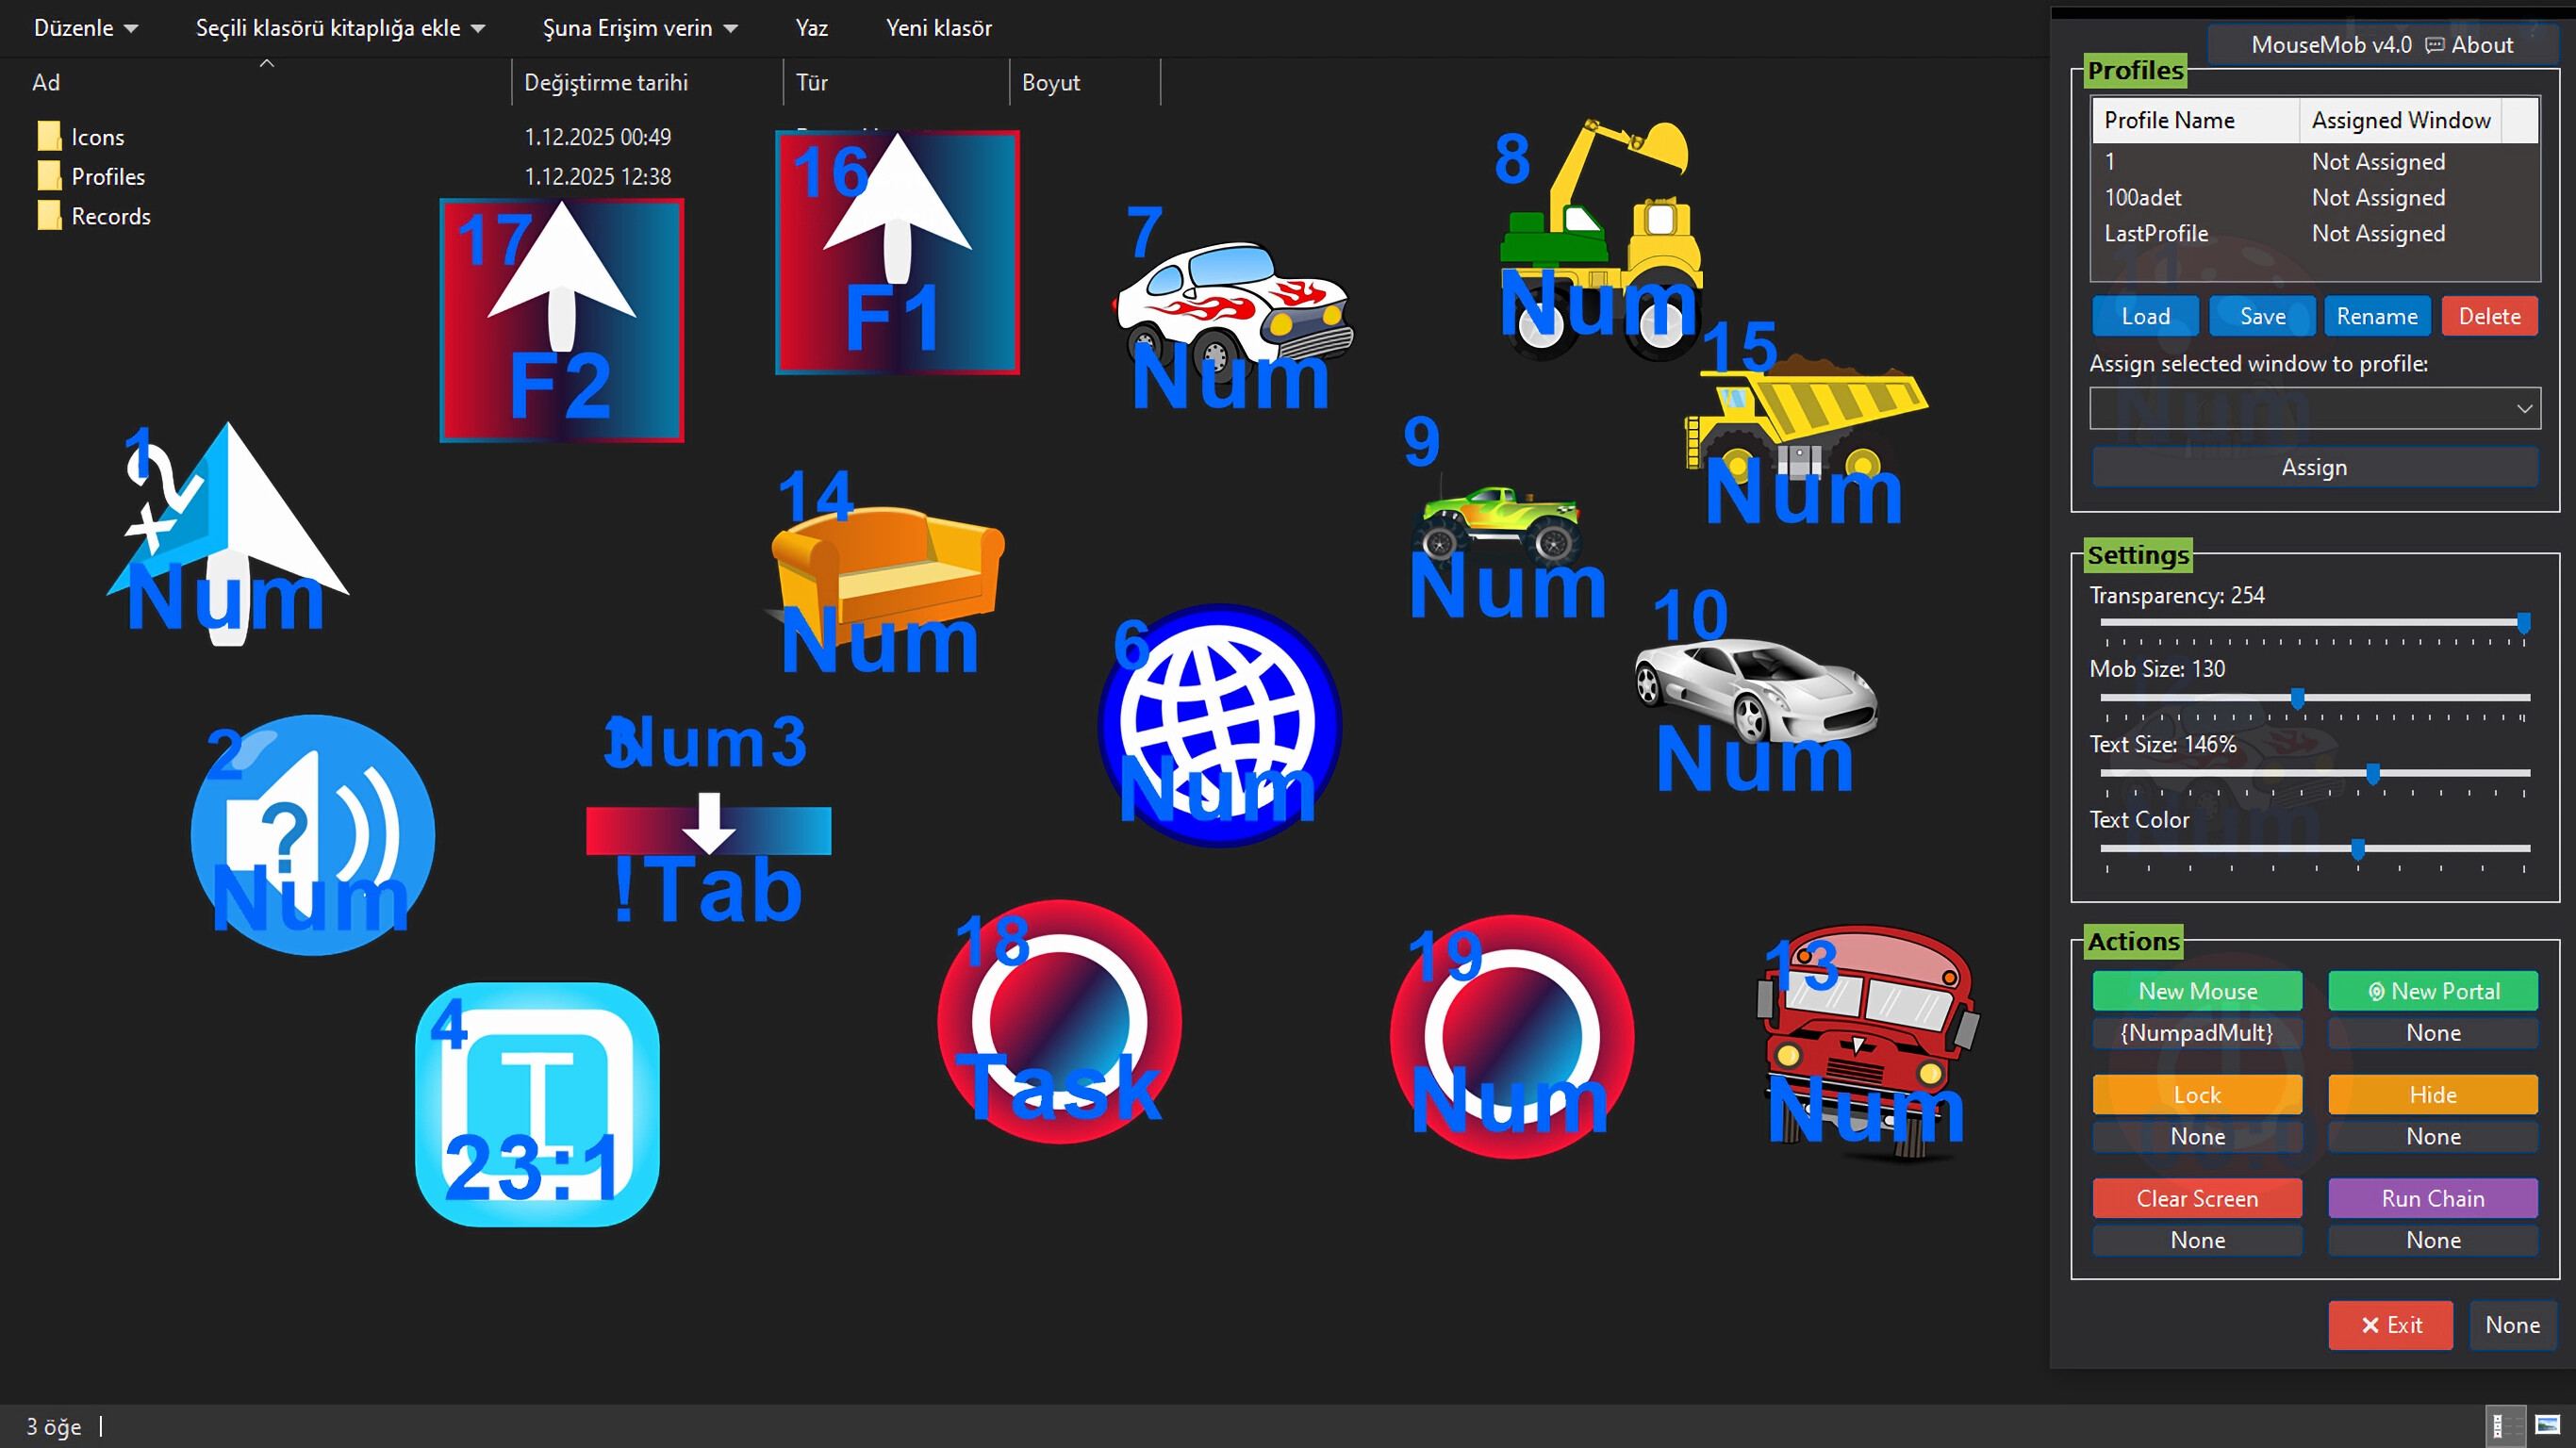
Task: Open the assign window to profile dropdown
Action: 2314,408
